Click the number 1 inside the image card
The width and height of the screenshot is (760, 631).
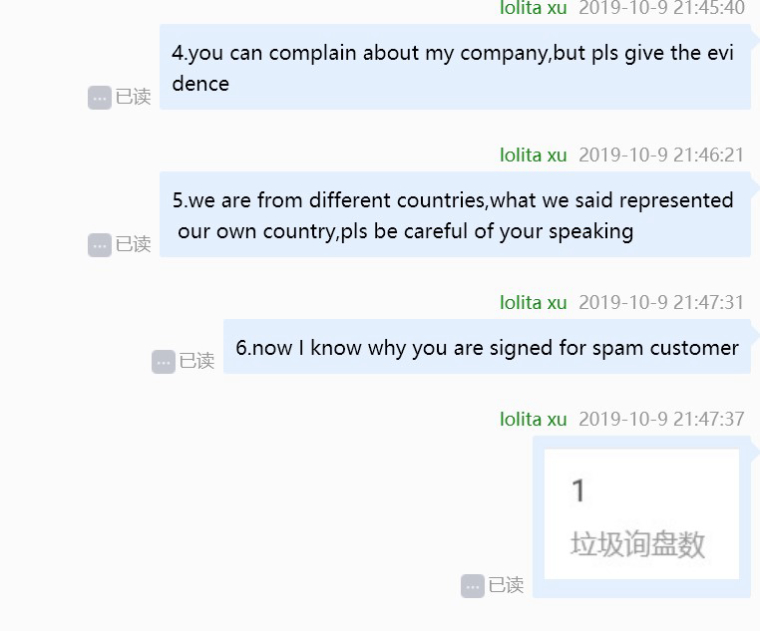coord(578,490)
